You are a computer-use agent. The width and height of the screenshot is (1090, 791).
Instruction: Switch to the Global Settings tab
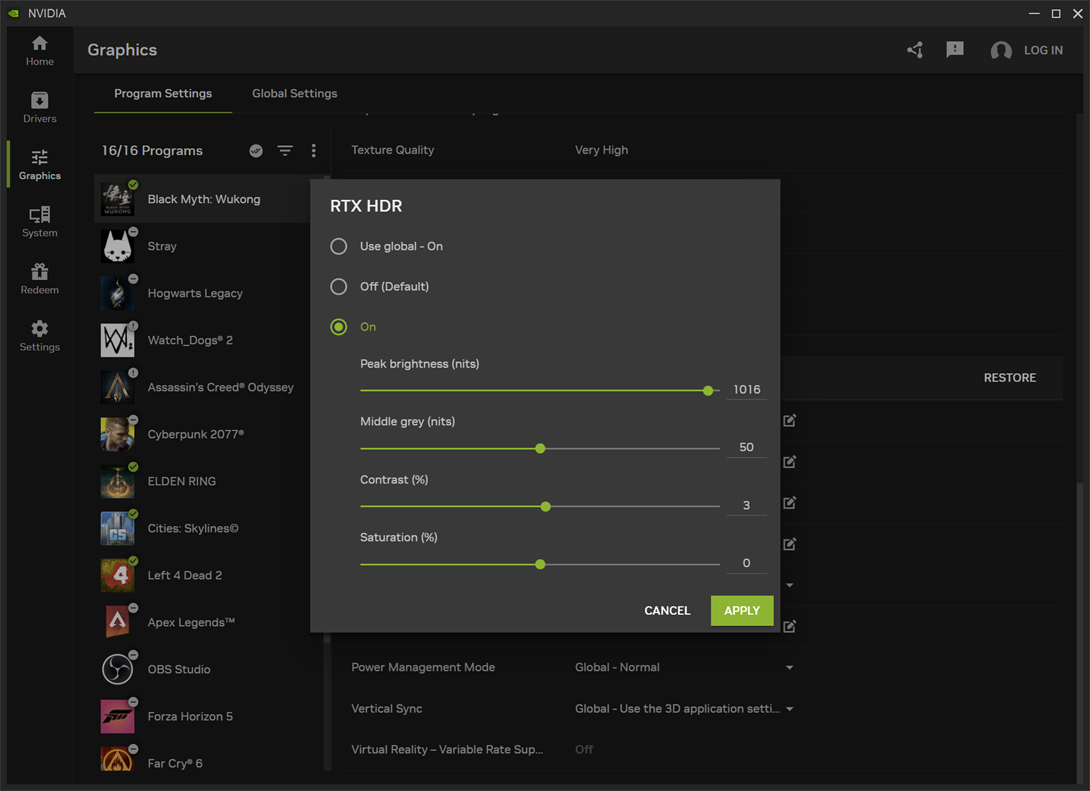click(294, 93)
